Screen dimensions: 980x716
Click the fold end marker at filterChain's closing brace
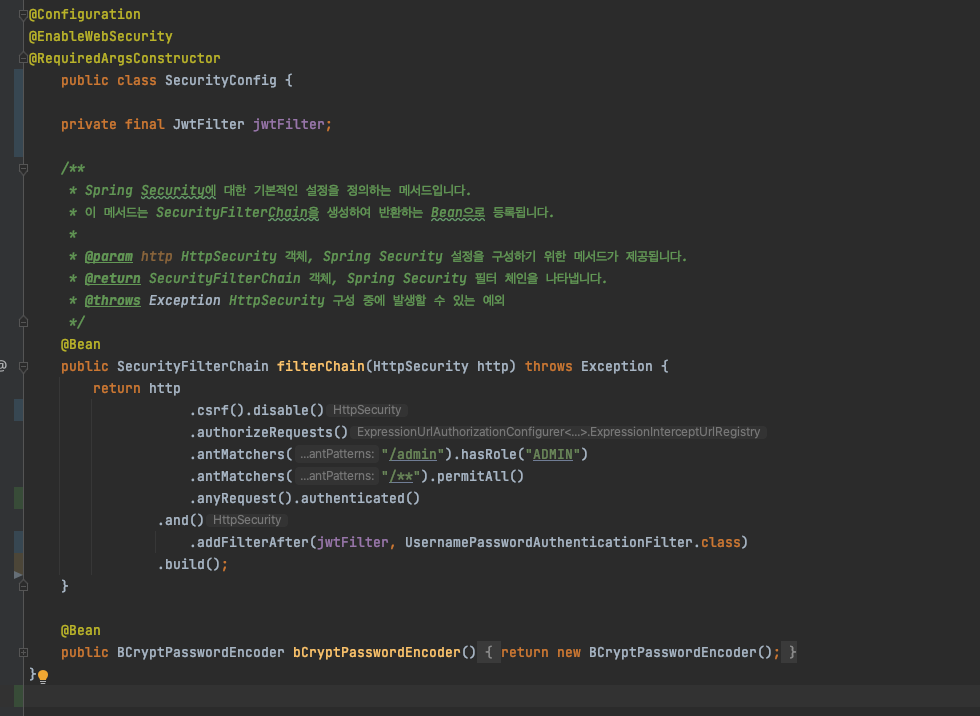pyautogui.click(x=23, y=586)
